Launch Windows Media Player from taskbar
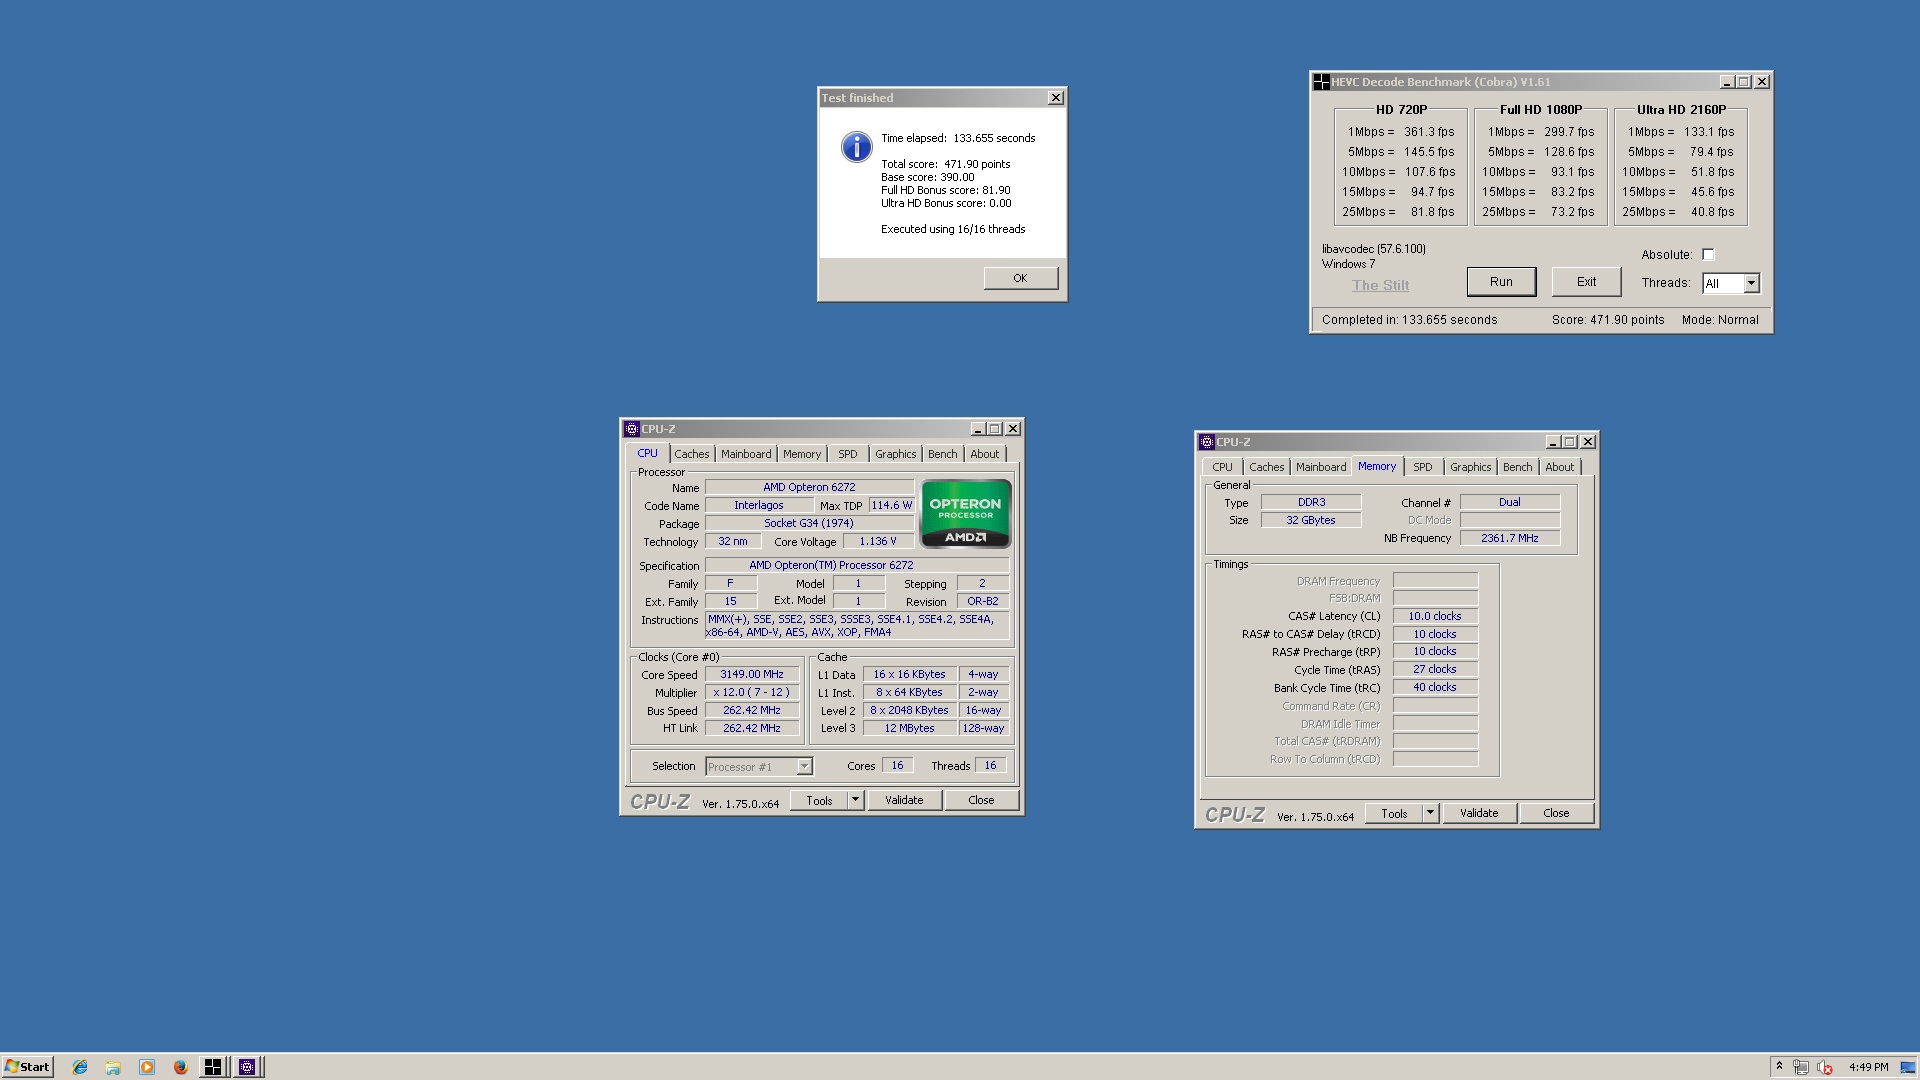Screen dimensions: 1920x1080 (x=147, y=1067)
